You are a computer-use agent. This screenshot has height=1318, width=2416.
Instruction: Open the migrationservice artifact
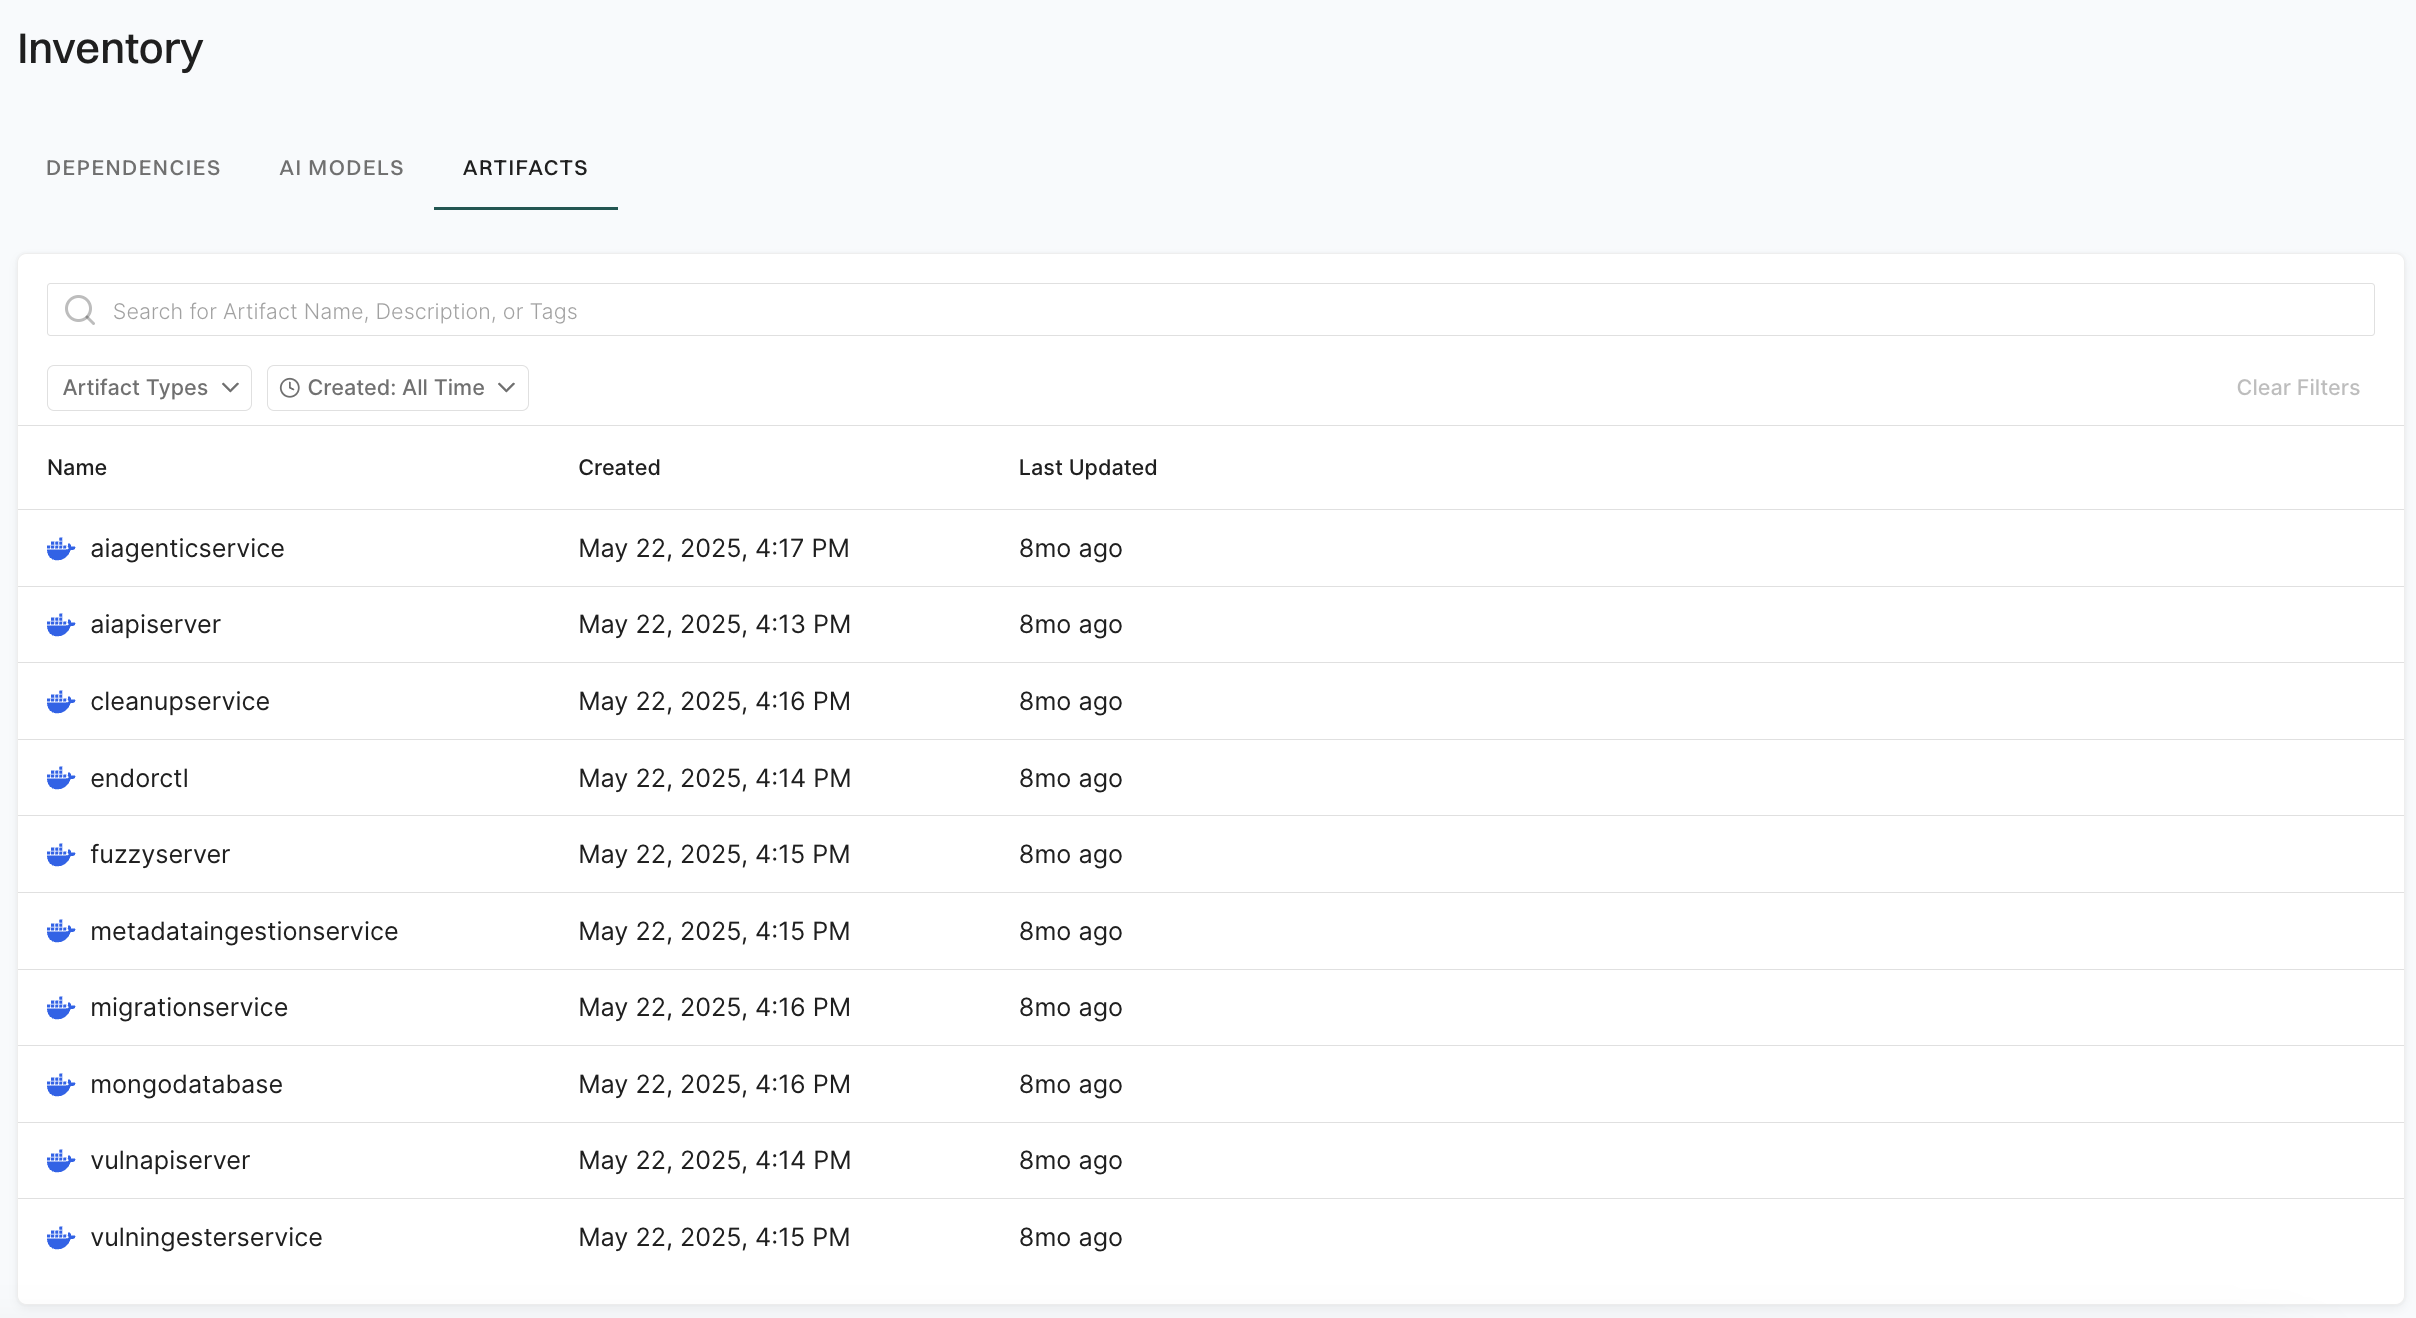(189, 1007)
